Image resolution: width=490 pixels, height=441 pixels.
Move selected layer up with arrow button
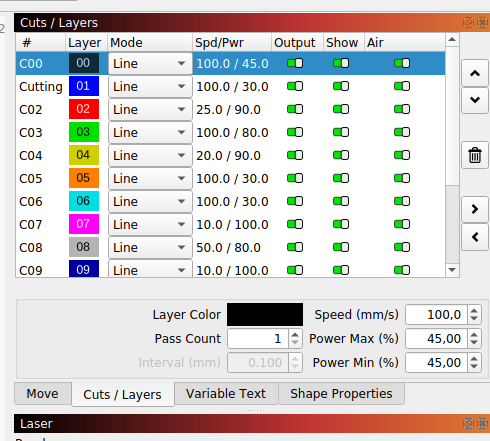point(475,73)
